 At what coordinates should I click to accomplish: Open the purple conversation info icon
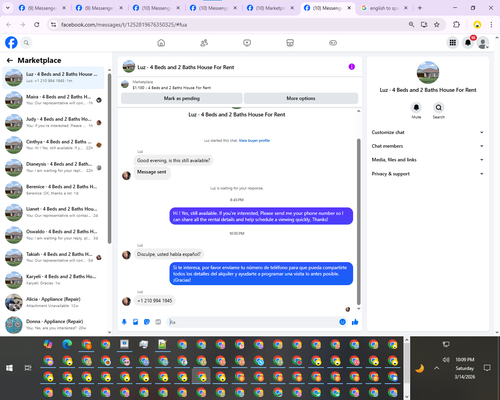pos(352,67)
